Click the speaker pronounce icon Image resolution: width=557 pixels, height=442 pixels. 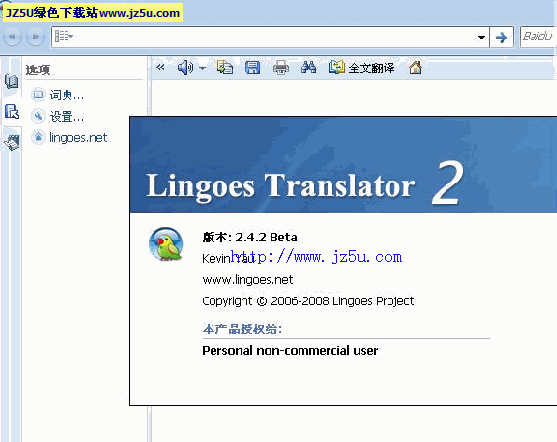(185, 67)
